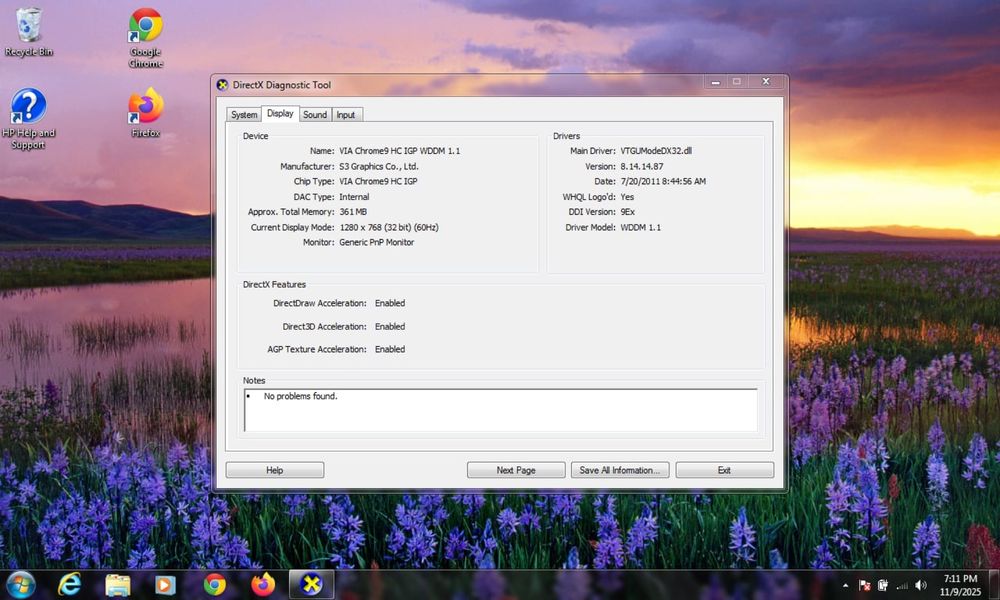Click AGP Texture Acceleration 'Enabled' value
This screenshot has width=1000, height=600.
390,349
